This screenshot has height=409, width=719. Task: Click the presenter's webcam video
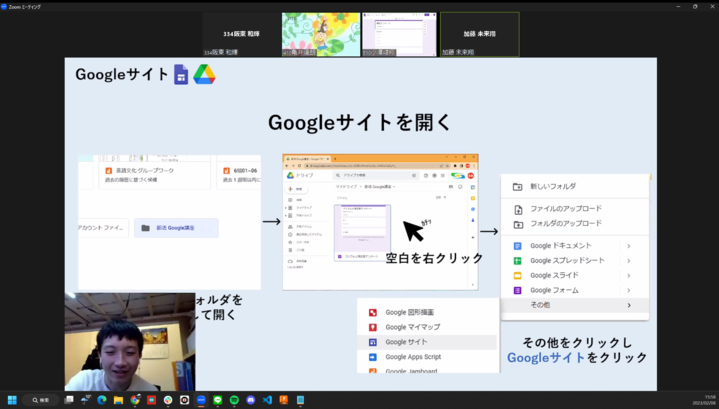click(x=130, y=342)
